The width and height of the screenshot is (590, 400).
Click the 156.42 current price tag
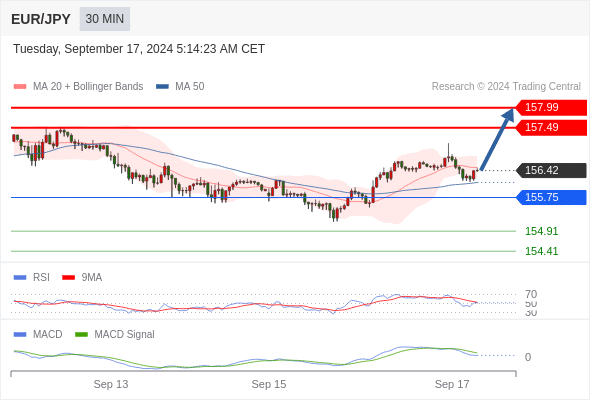[x=551, y=170]
